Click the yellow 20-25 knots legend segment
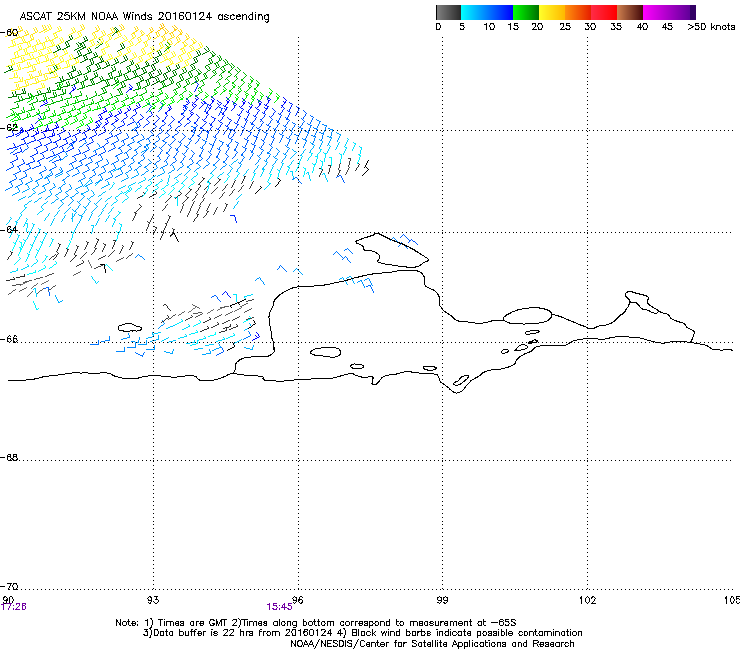Image resolution: width=740 pixels, height=650 pixels. 552,12
